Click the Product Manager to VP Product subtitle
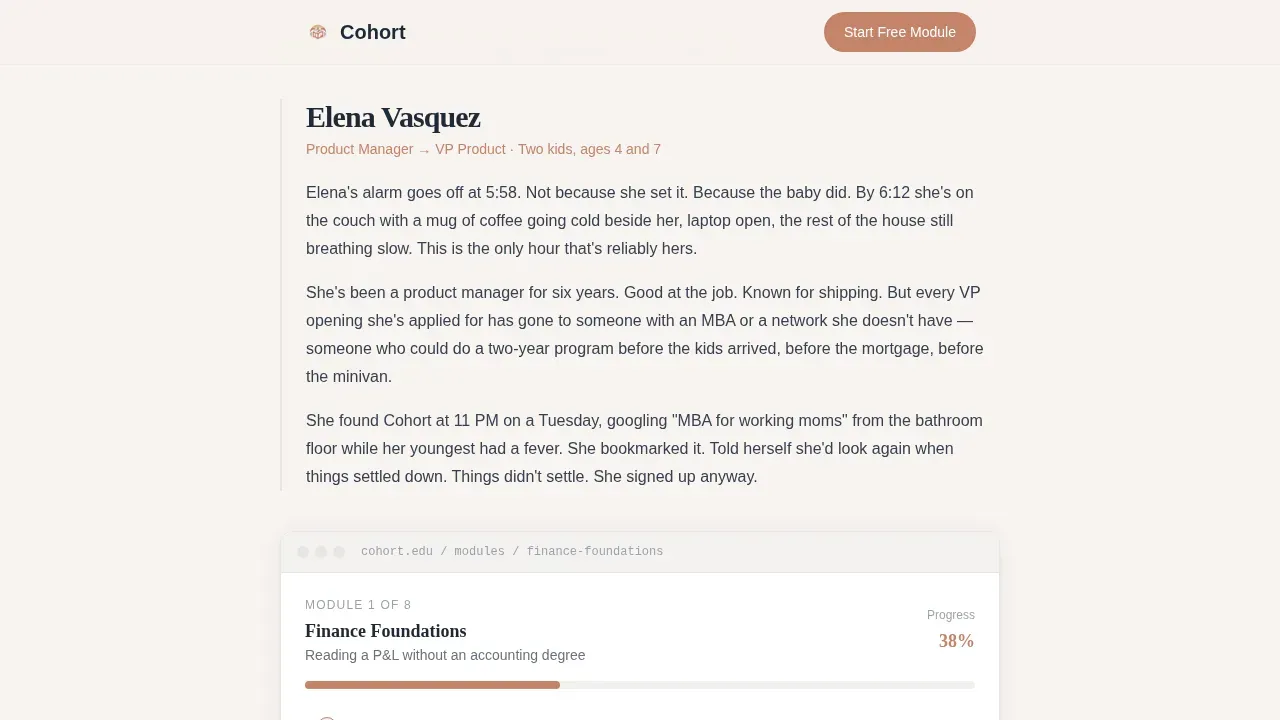1280x720 pixels. click(483, 149)
